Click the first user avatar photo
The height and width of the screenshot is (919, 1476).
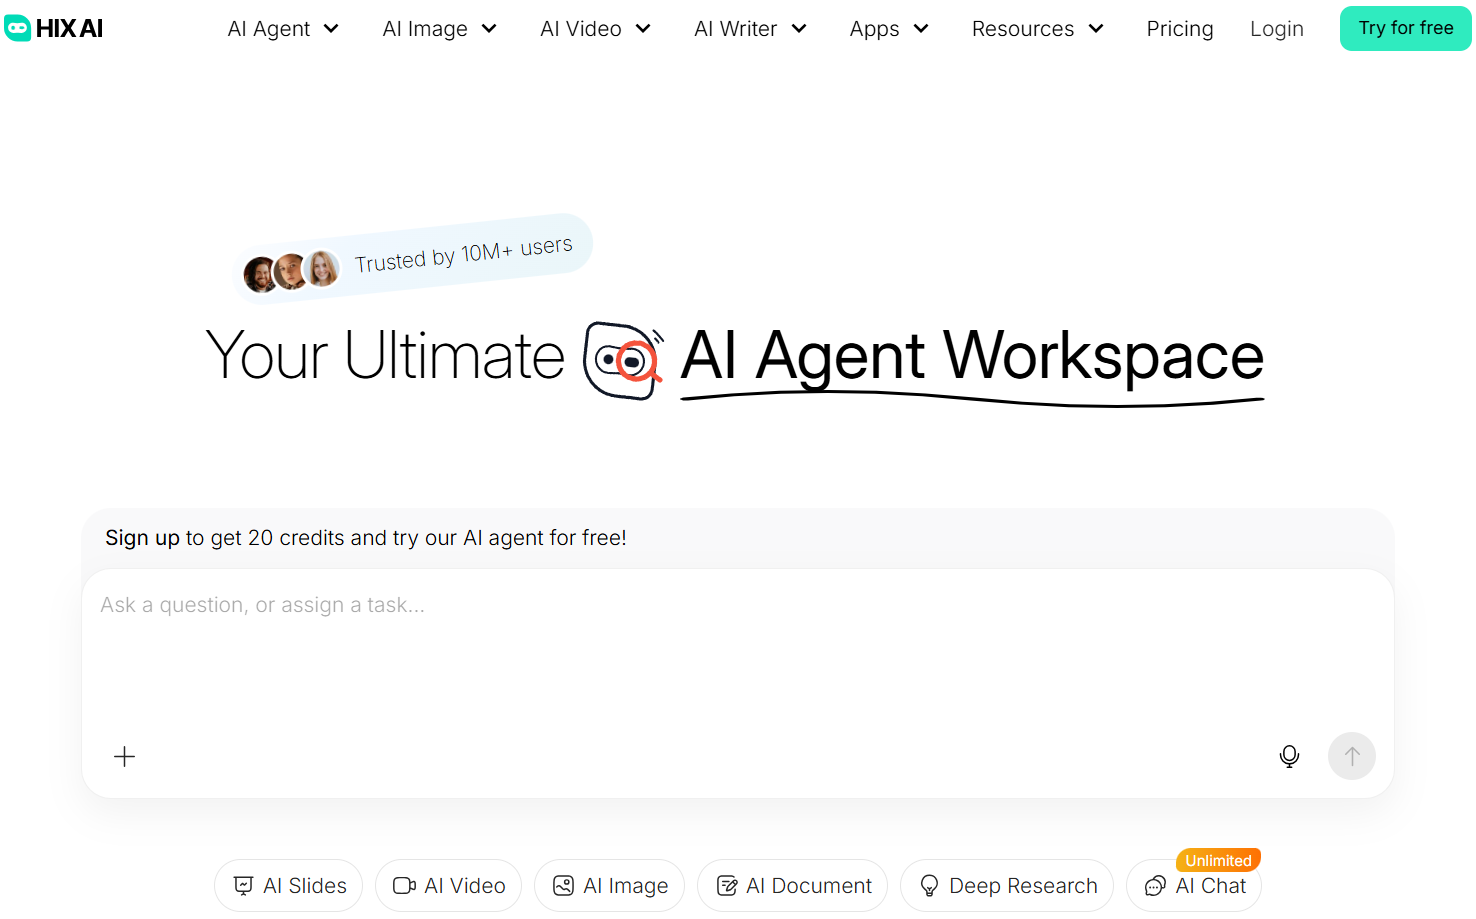pos(260,274)
